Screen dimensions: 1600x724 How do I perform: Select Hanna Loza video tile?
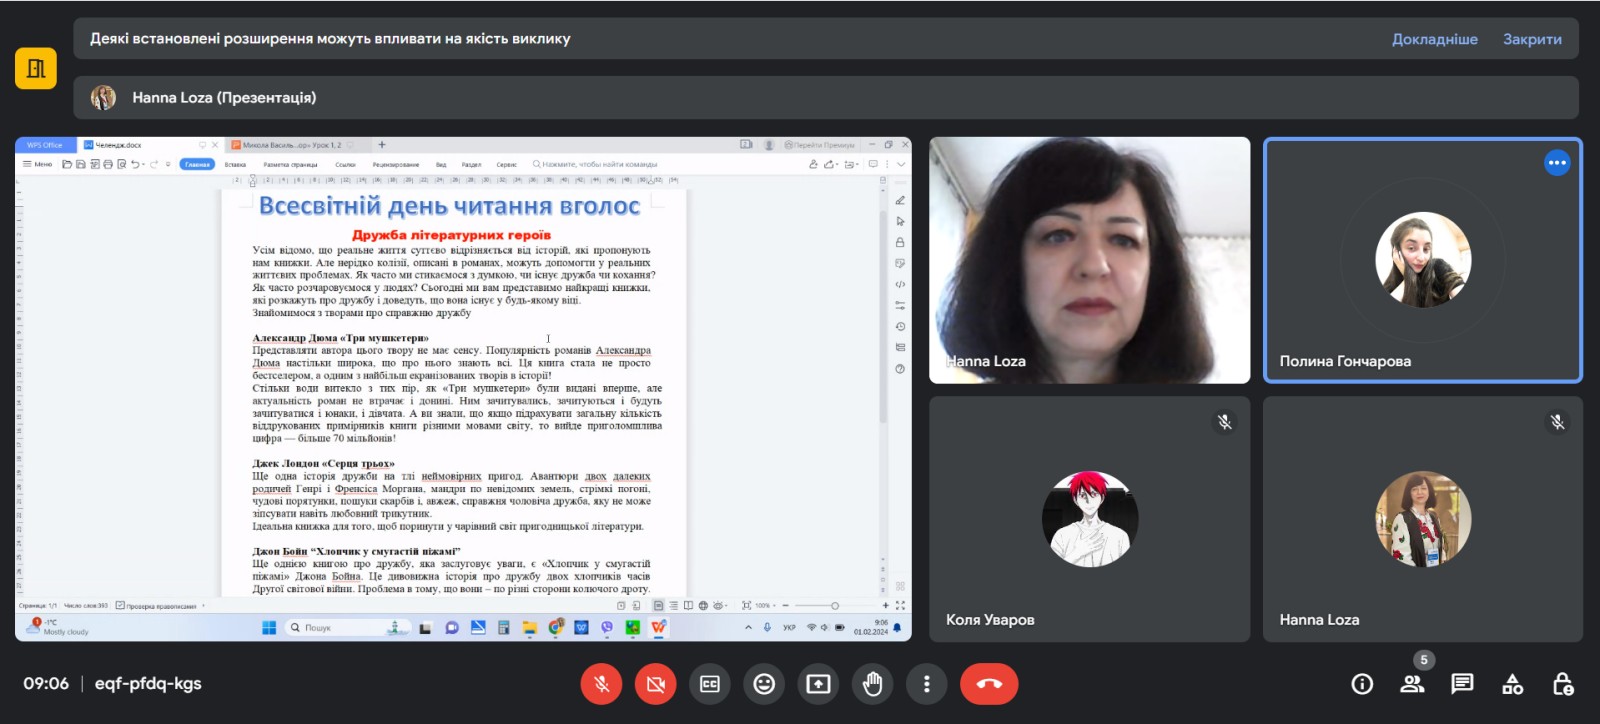click(x=1089, y=260)
